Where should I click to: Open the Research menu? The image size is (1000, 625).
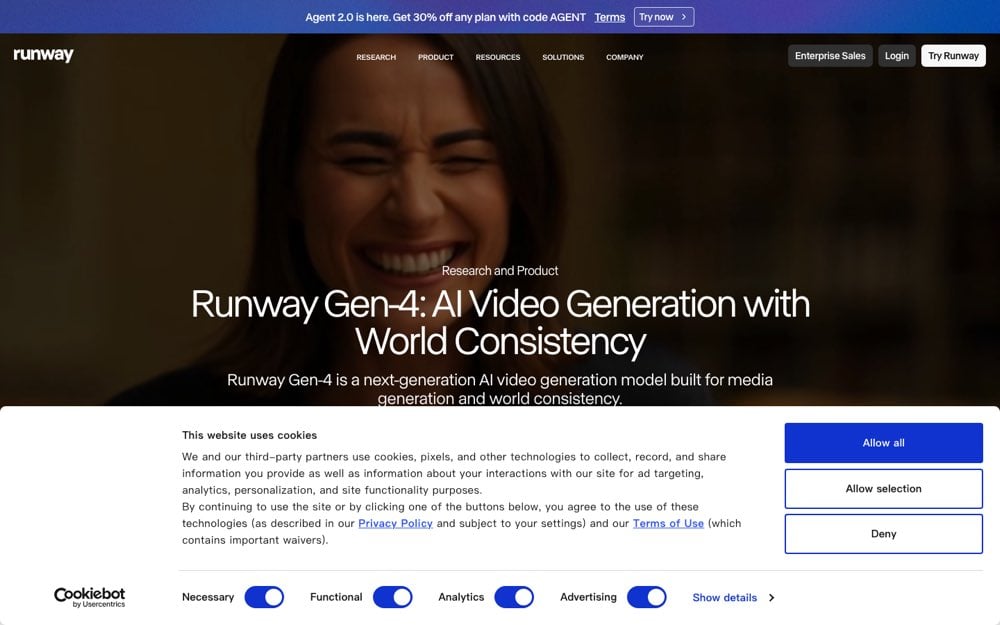tap(376, 57)
